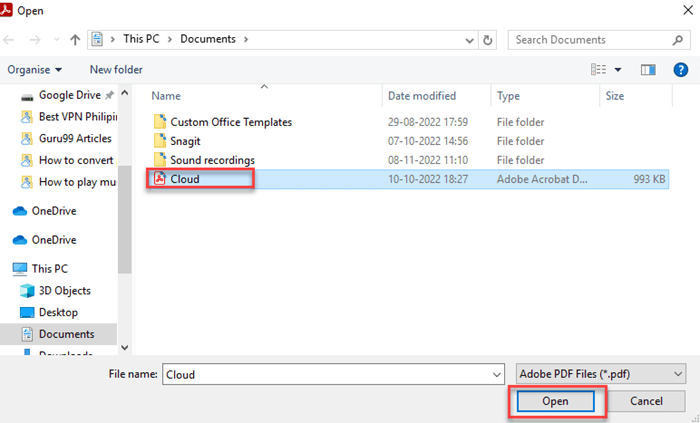This screenshot has height=423, width=700.
Task: Open the How to convert quick access item
Action: click(x=76, y=160)
